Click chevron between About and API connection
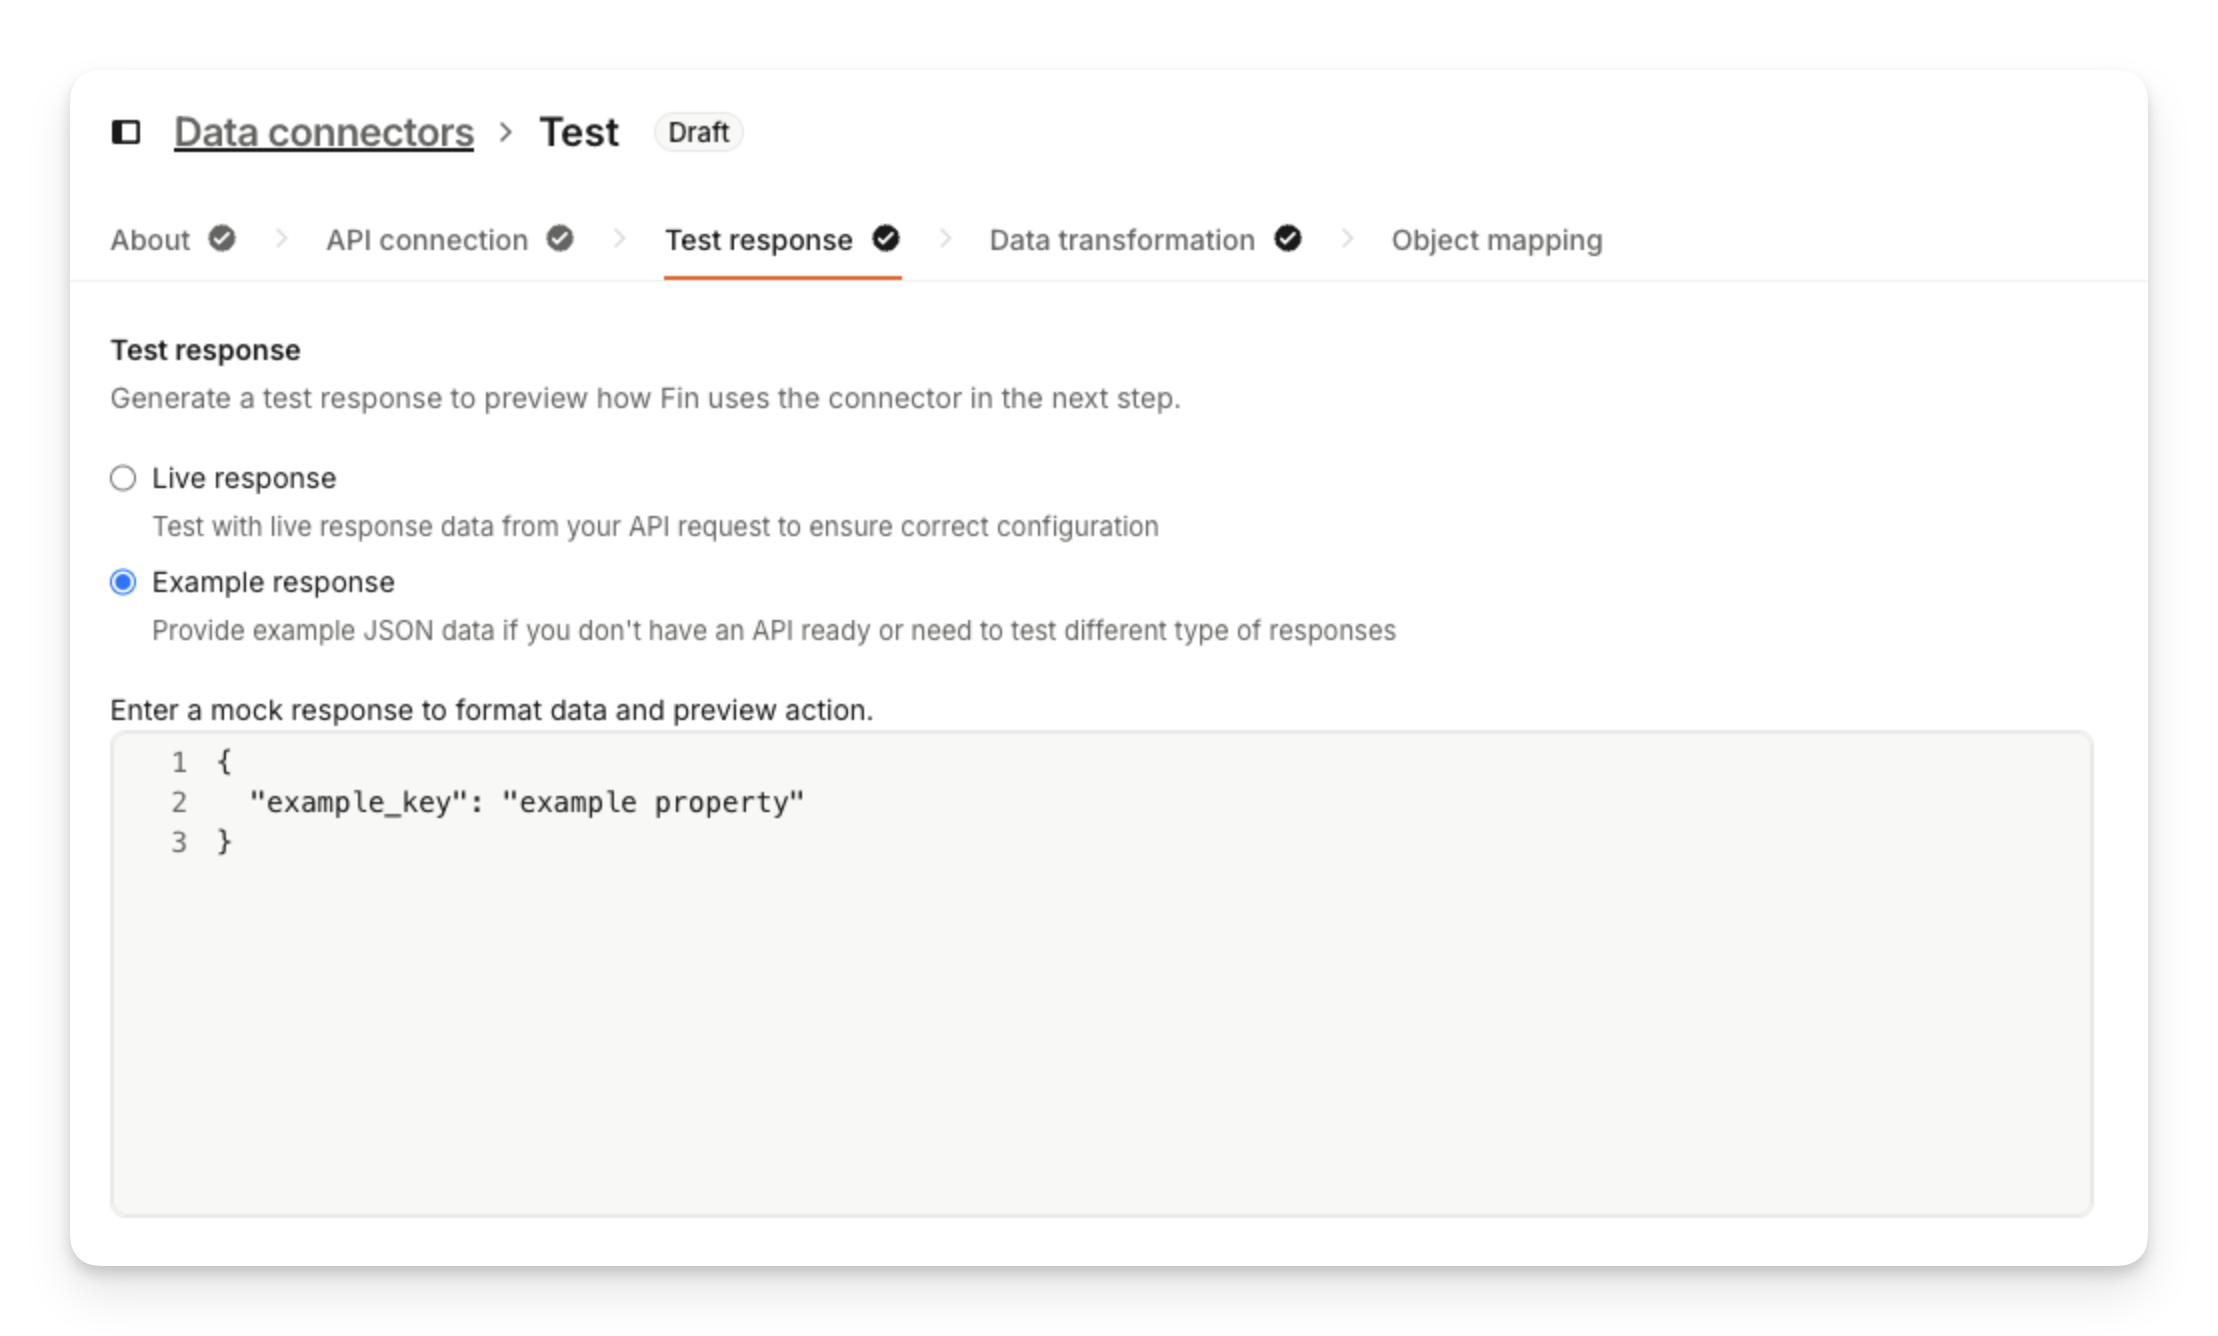 tap(281, 239)
